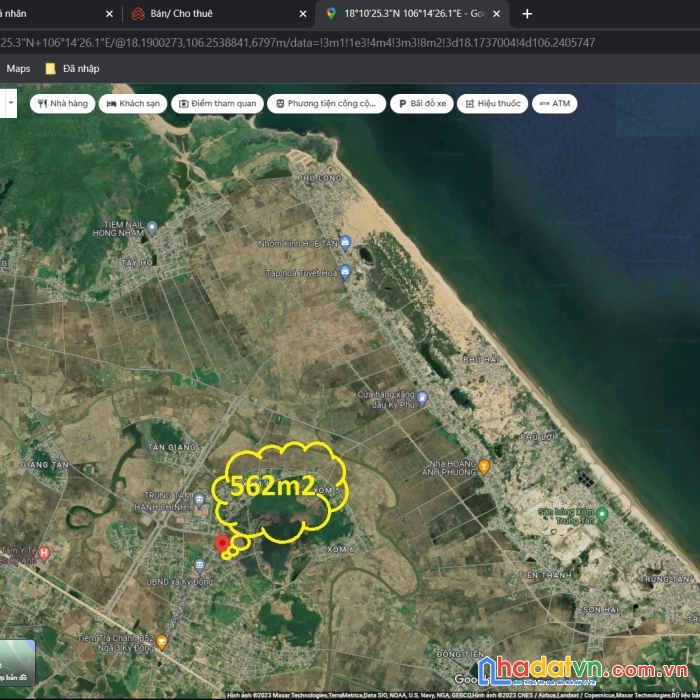This screenshot has width=700, height=700.
Task: Filter map by ATM
Action: point(555,104)
